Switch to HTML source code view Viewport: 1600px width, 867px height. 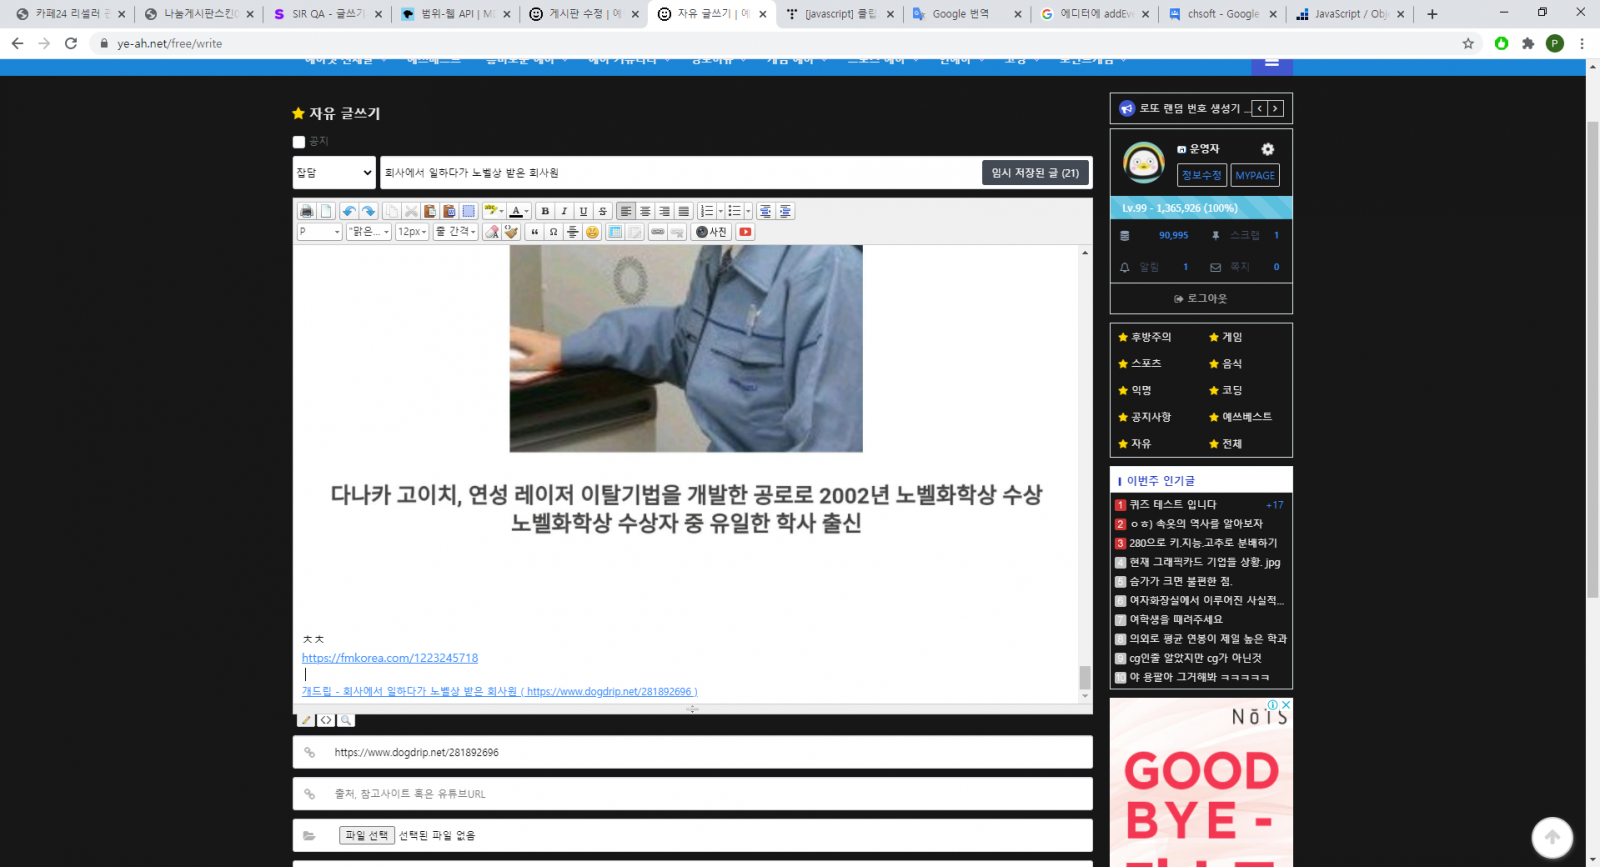click(x=326, y=720)
